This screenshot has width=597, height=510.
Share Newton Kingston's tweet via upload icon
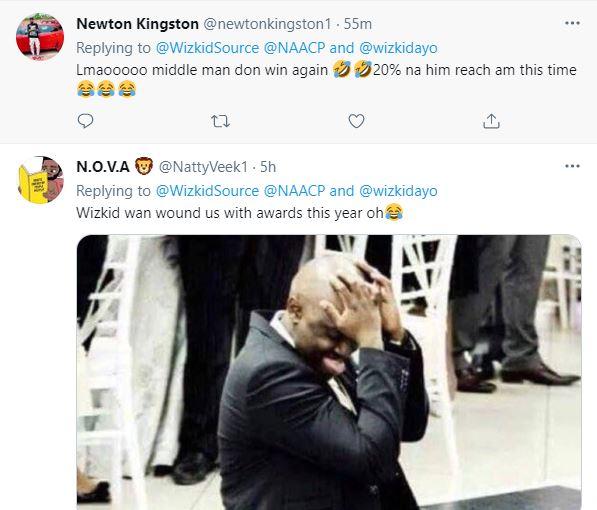click(x=491, y=121)
